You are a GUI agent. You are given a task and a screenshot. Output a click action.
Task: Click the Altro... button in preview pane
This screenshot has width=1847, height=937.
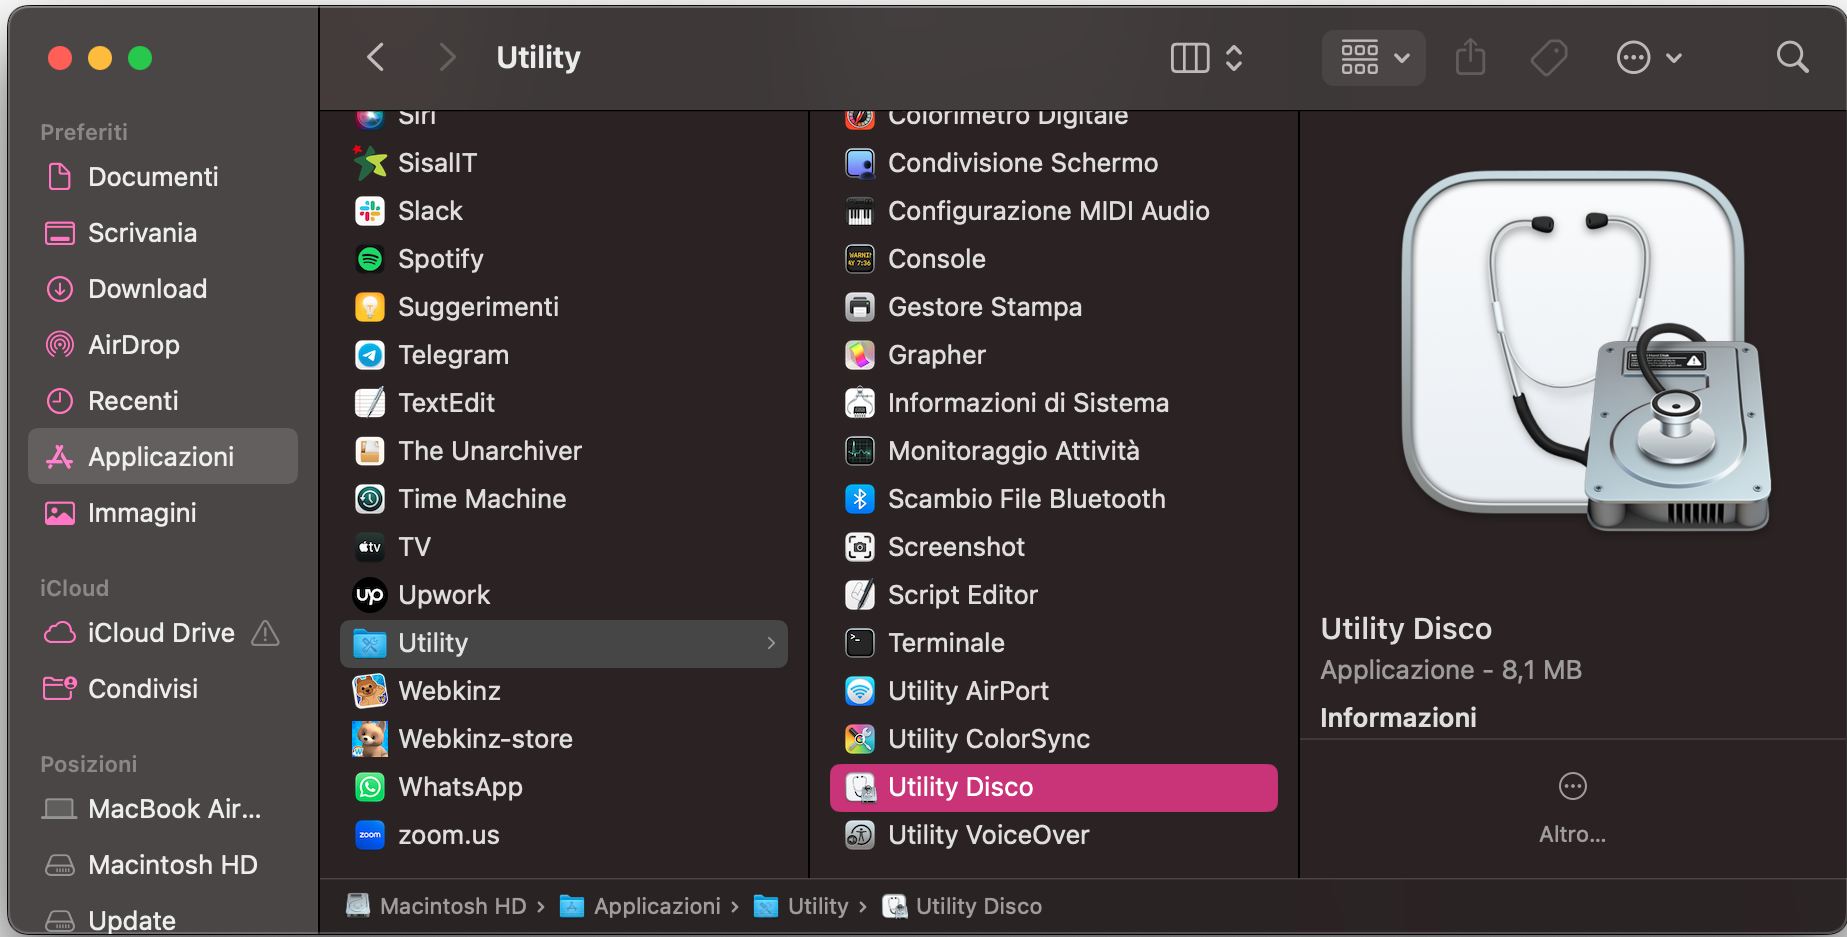pos(1572,807)
